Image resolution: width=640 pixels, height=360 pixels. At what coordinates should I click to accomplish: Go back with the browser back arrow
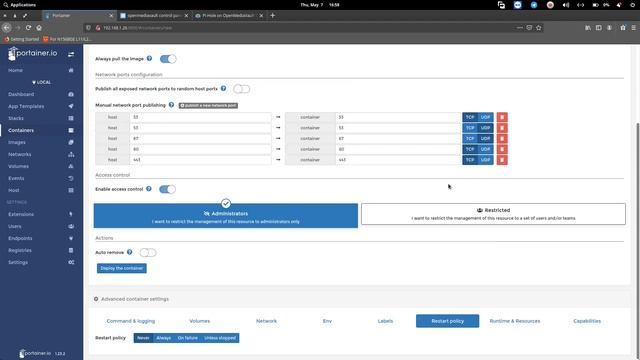coord(7,28)
